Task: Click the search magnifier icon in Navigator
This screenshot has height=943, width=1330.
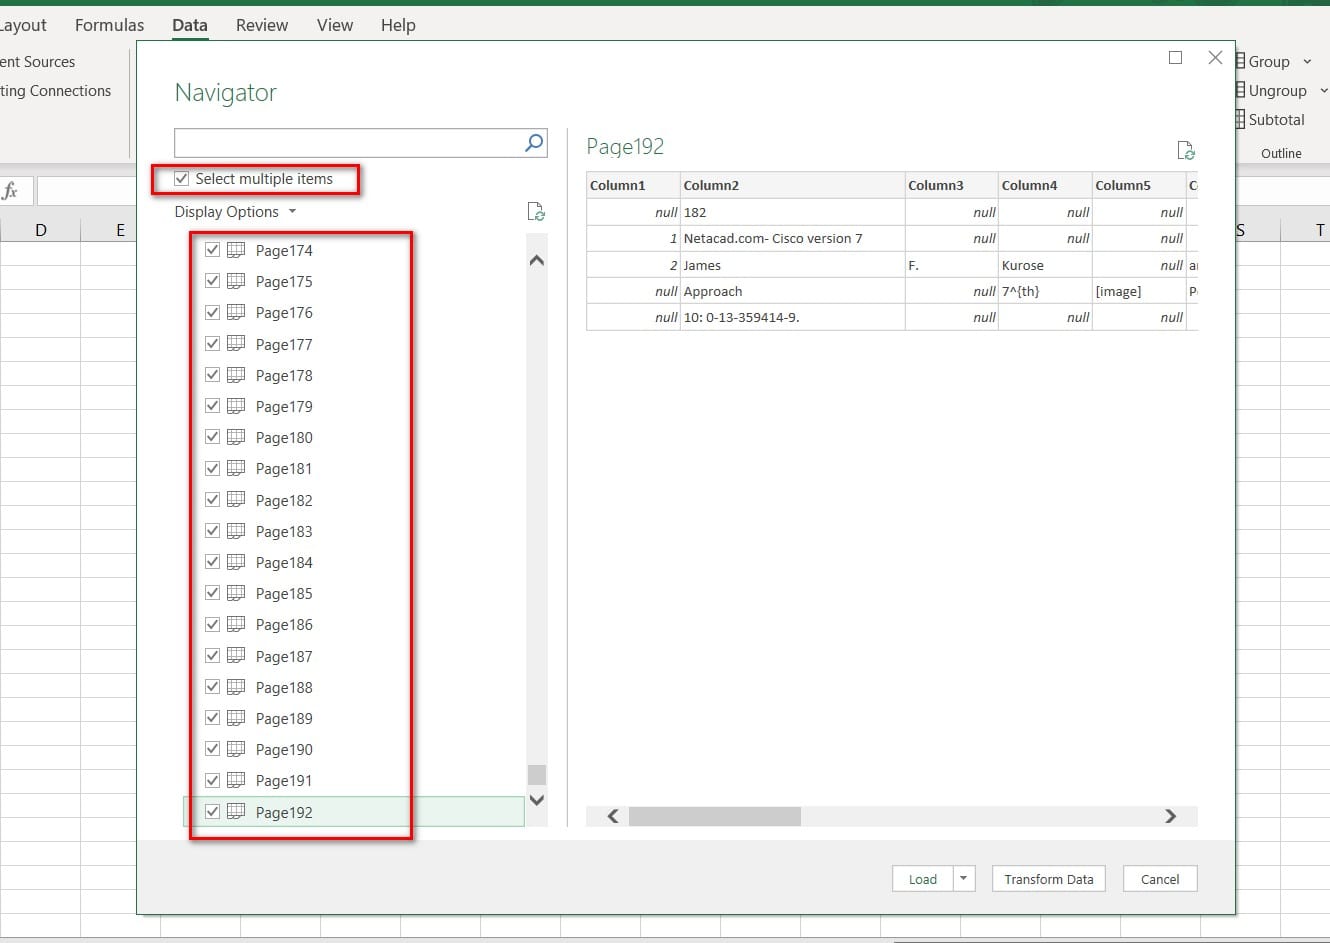Action: coord(535,143)
